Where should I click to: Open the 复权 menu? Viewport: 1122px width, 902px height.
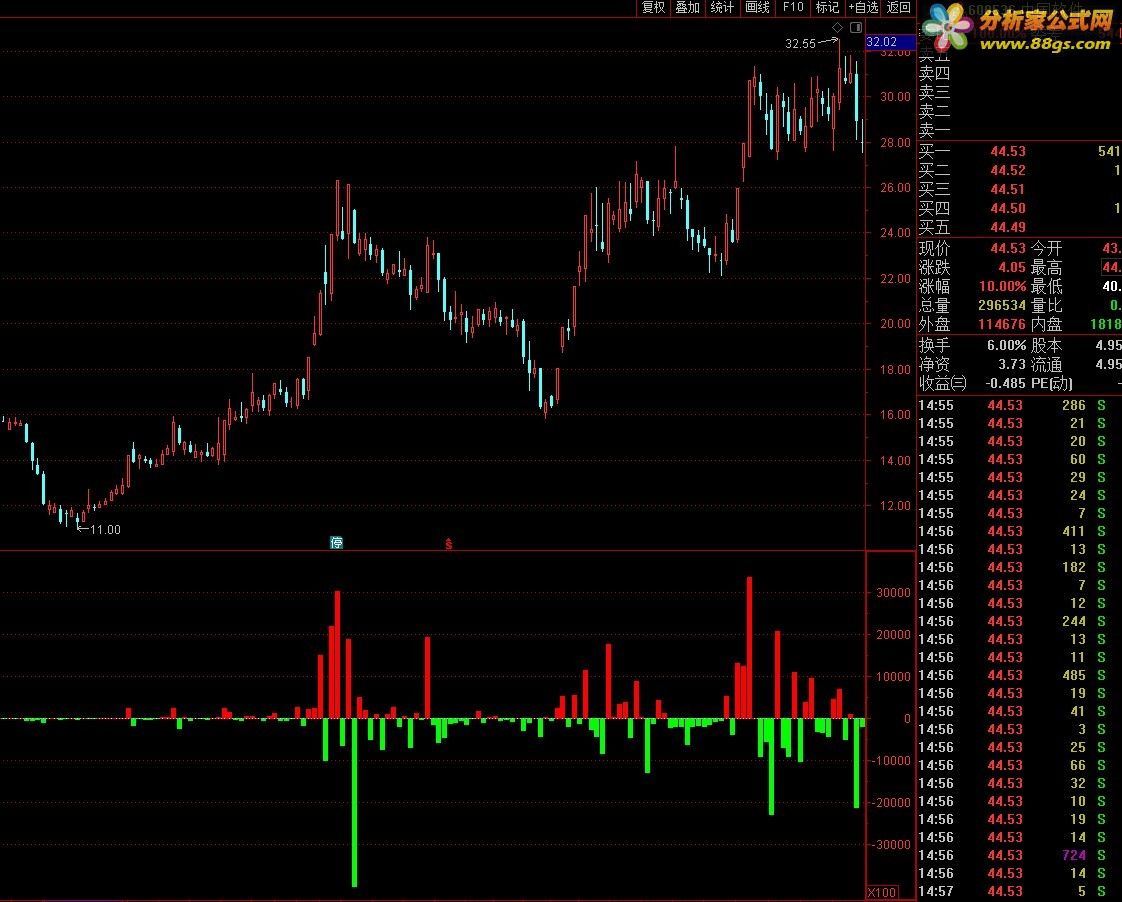[x=653, y=7]
